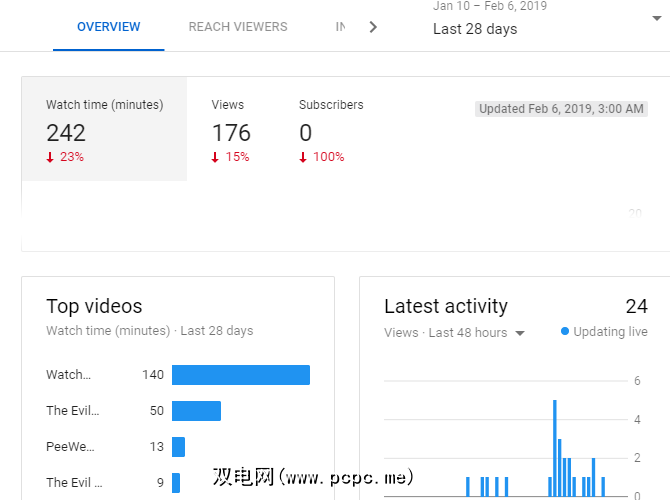Click the 242 watch time value
670x500 pixels.
66,133
